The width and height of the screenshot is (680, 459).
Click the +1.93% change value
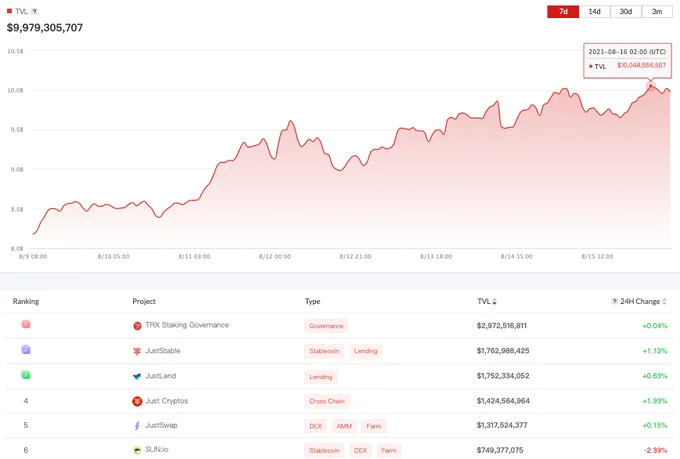[x=655, y=401]
